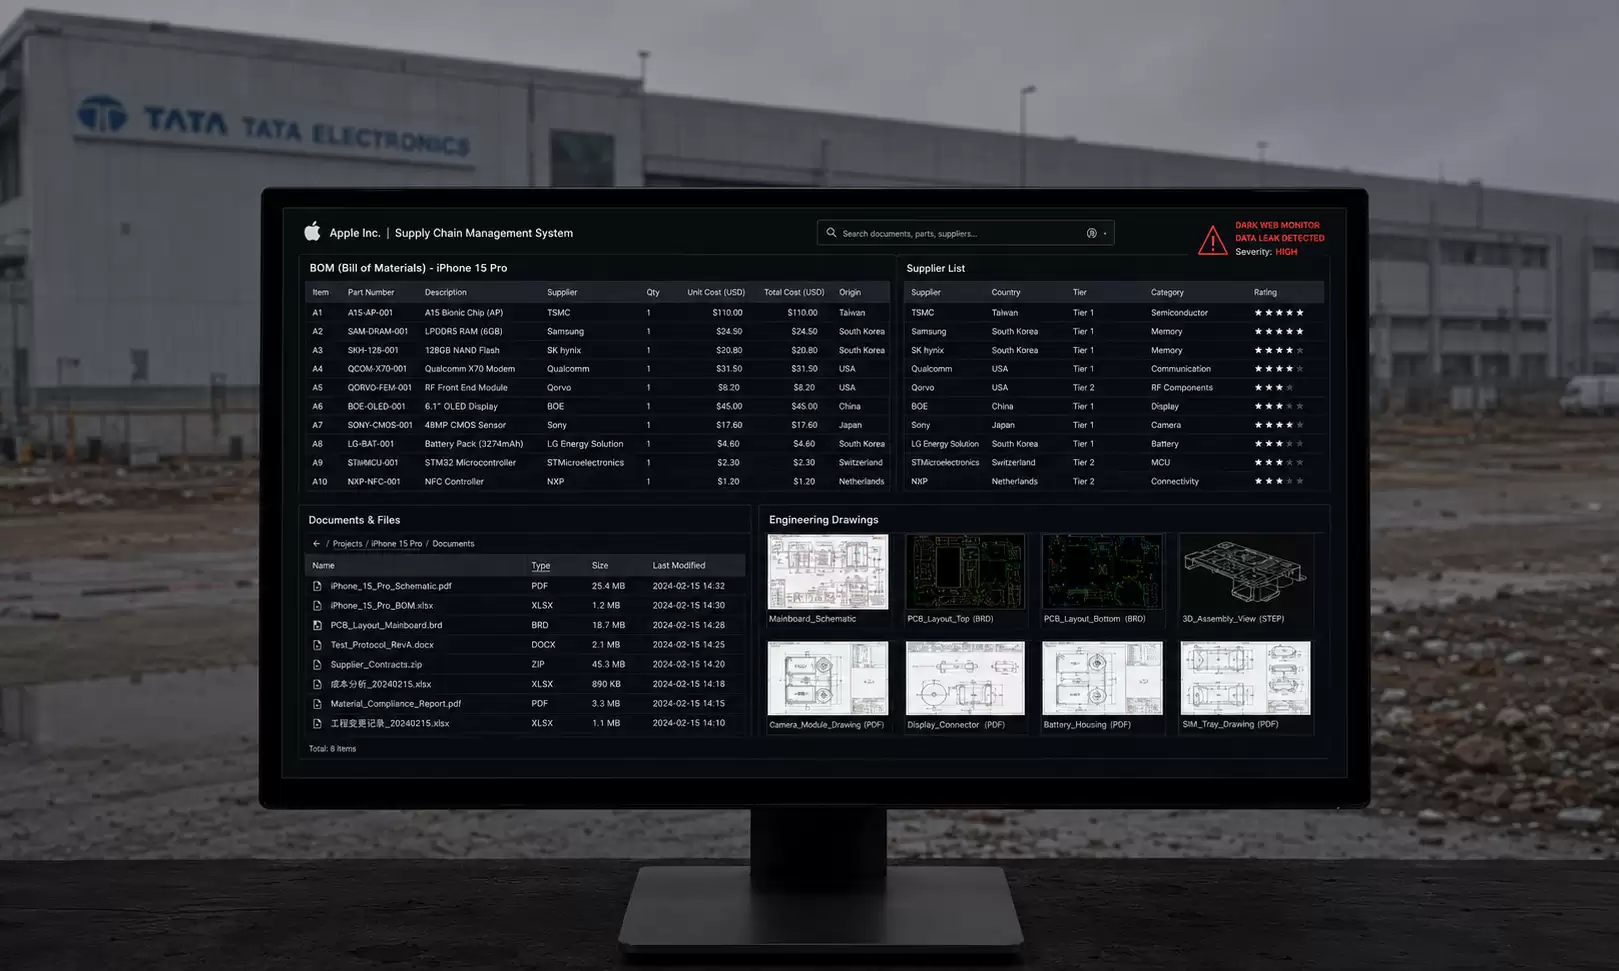The height and width of the screenshot is (971, 1619).
Task: Sort files by Last Modified column header
Action: [x=679, y=566]
